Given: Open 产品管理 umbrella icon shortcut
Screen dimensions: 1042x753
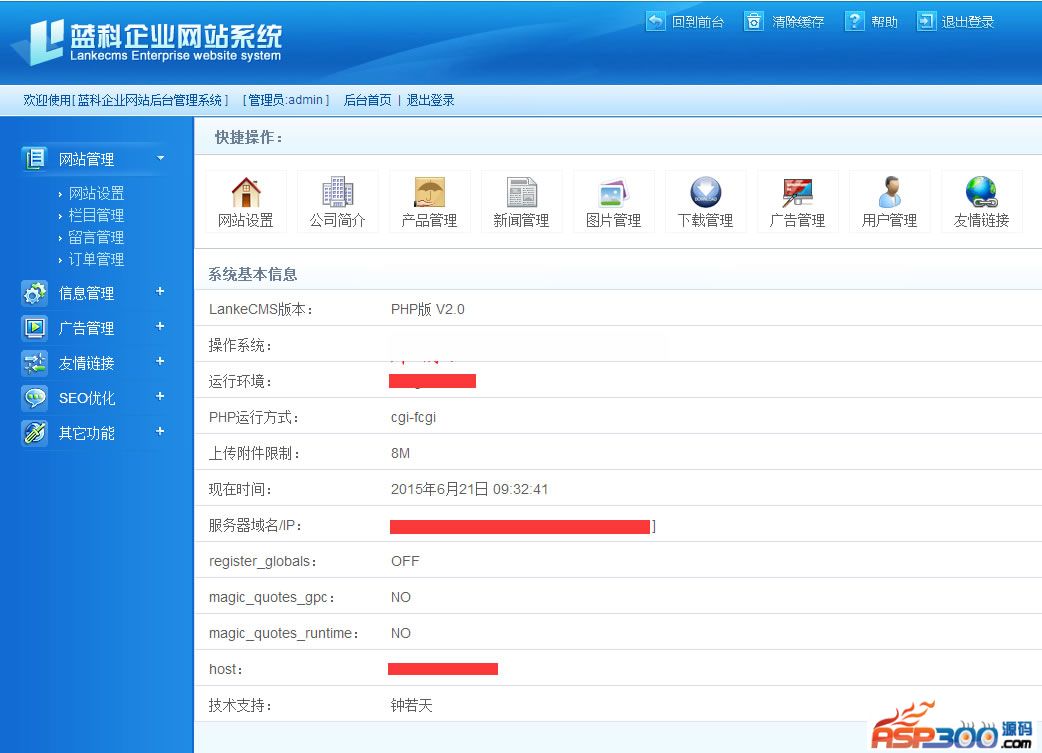Looking at the screenshot, I should click(x=429, y=192).
